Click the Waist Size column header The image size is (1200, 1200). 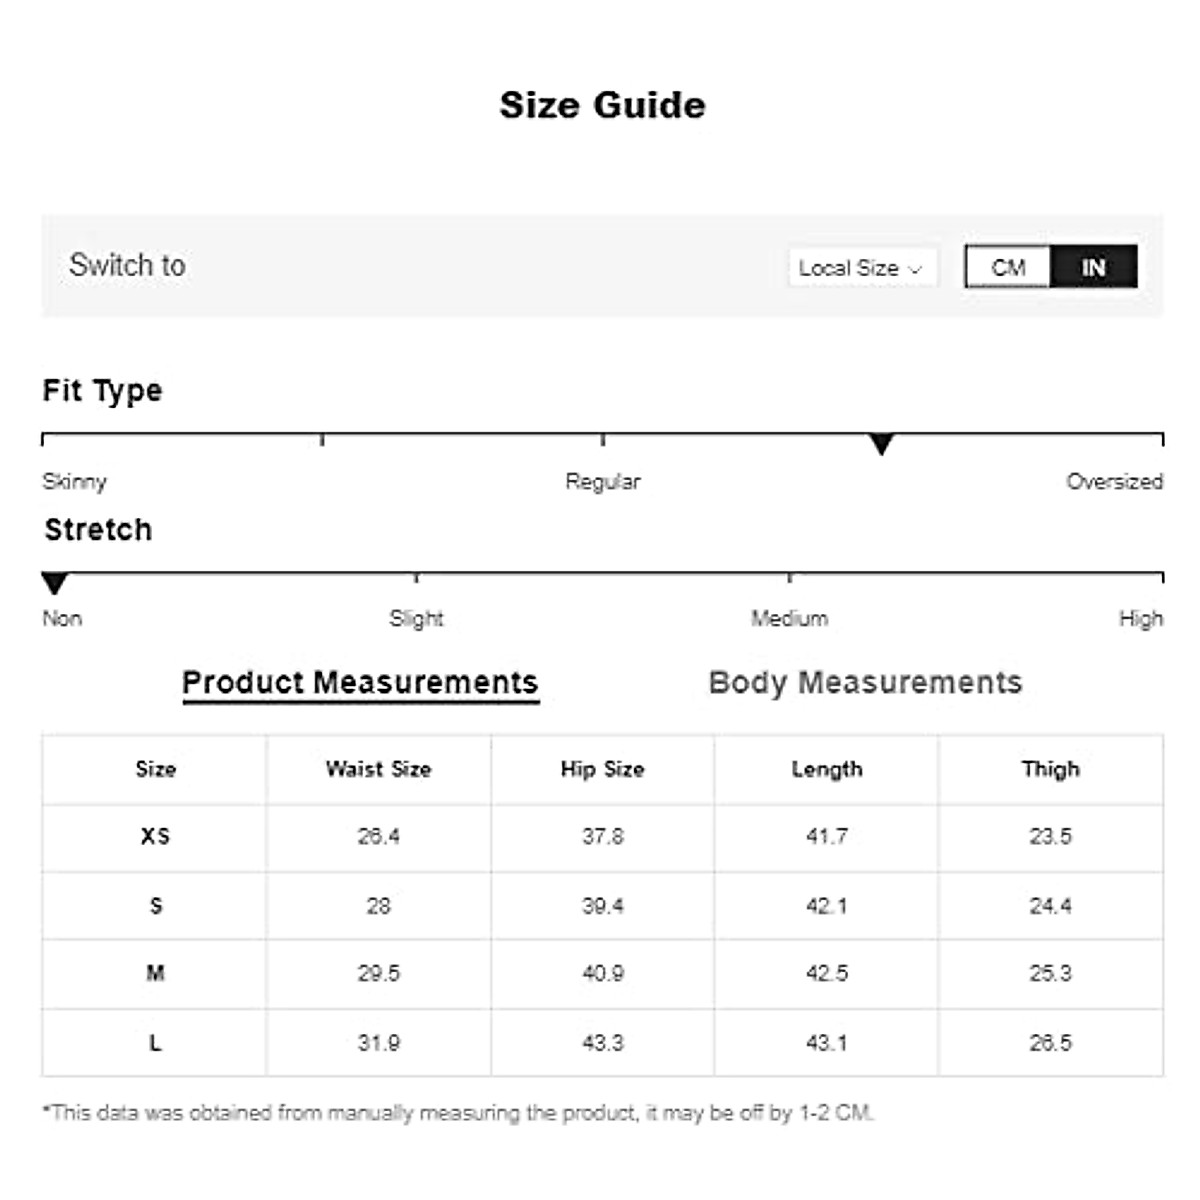coord(378,769)
